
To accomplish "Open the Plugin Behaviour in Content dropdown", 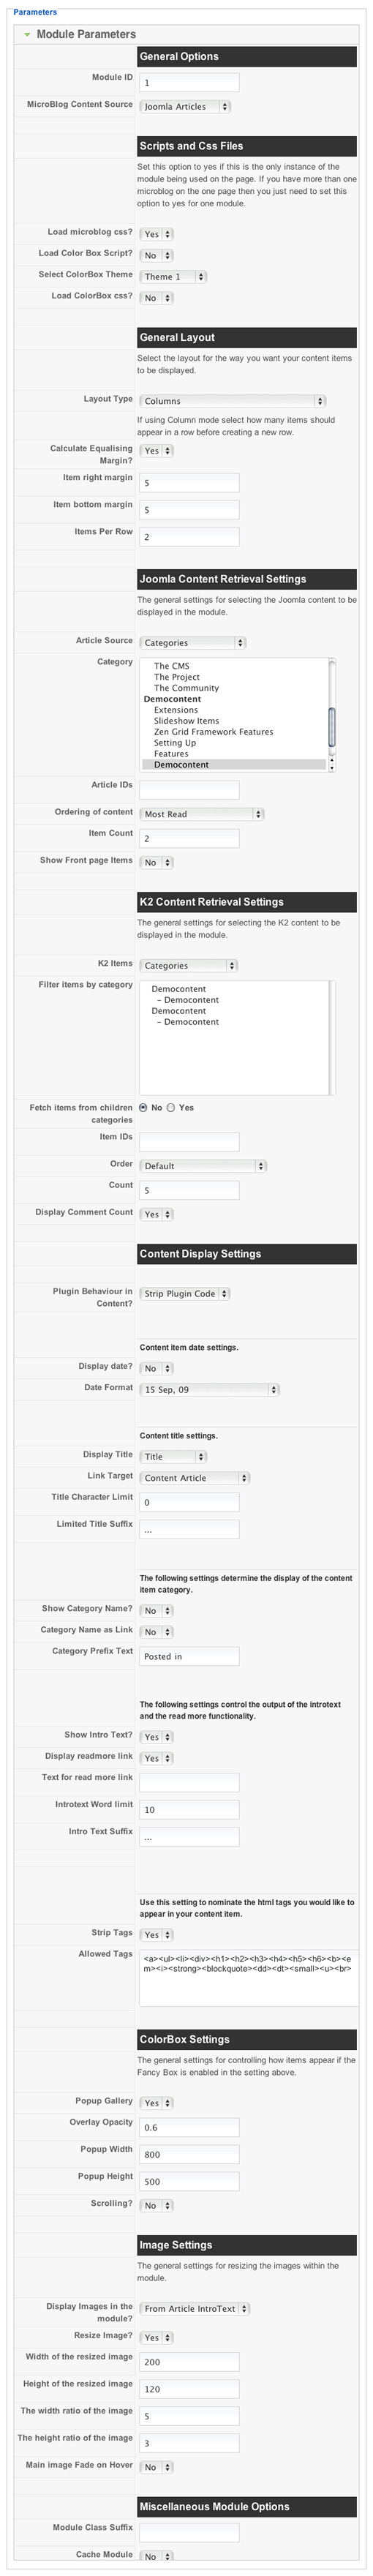I will click(184, 1294).
